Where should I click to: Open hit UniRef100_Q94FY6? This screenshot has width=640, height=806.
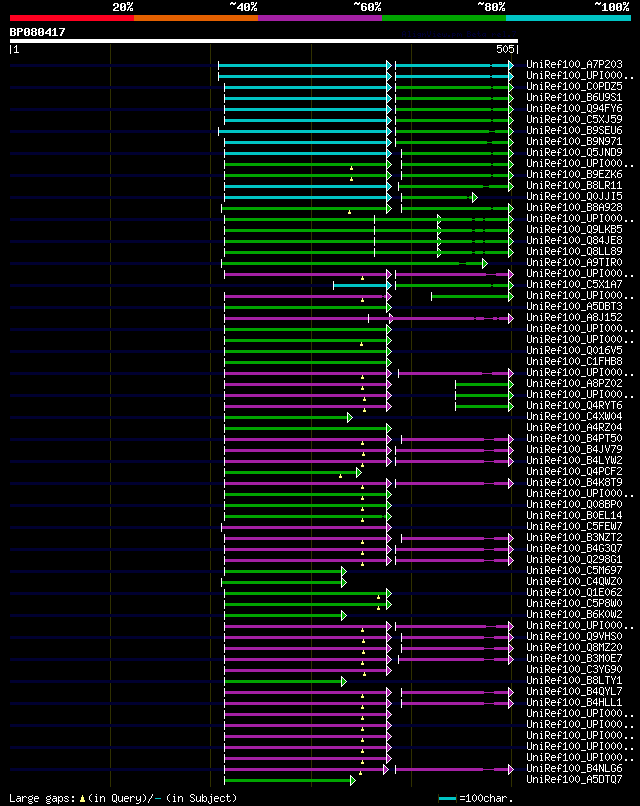574,108
